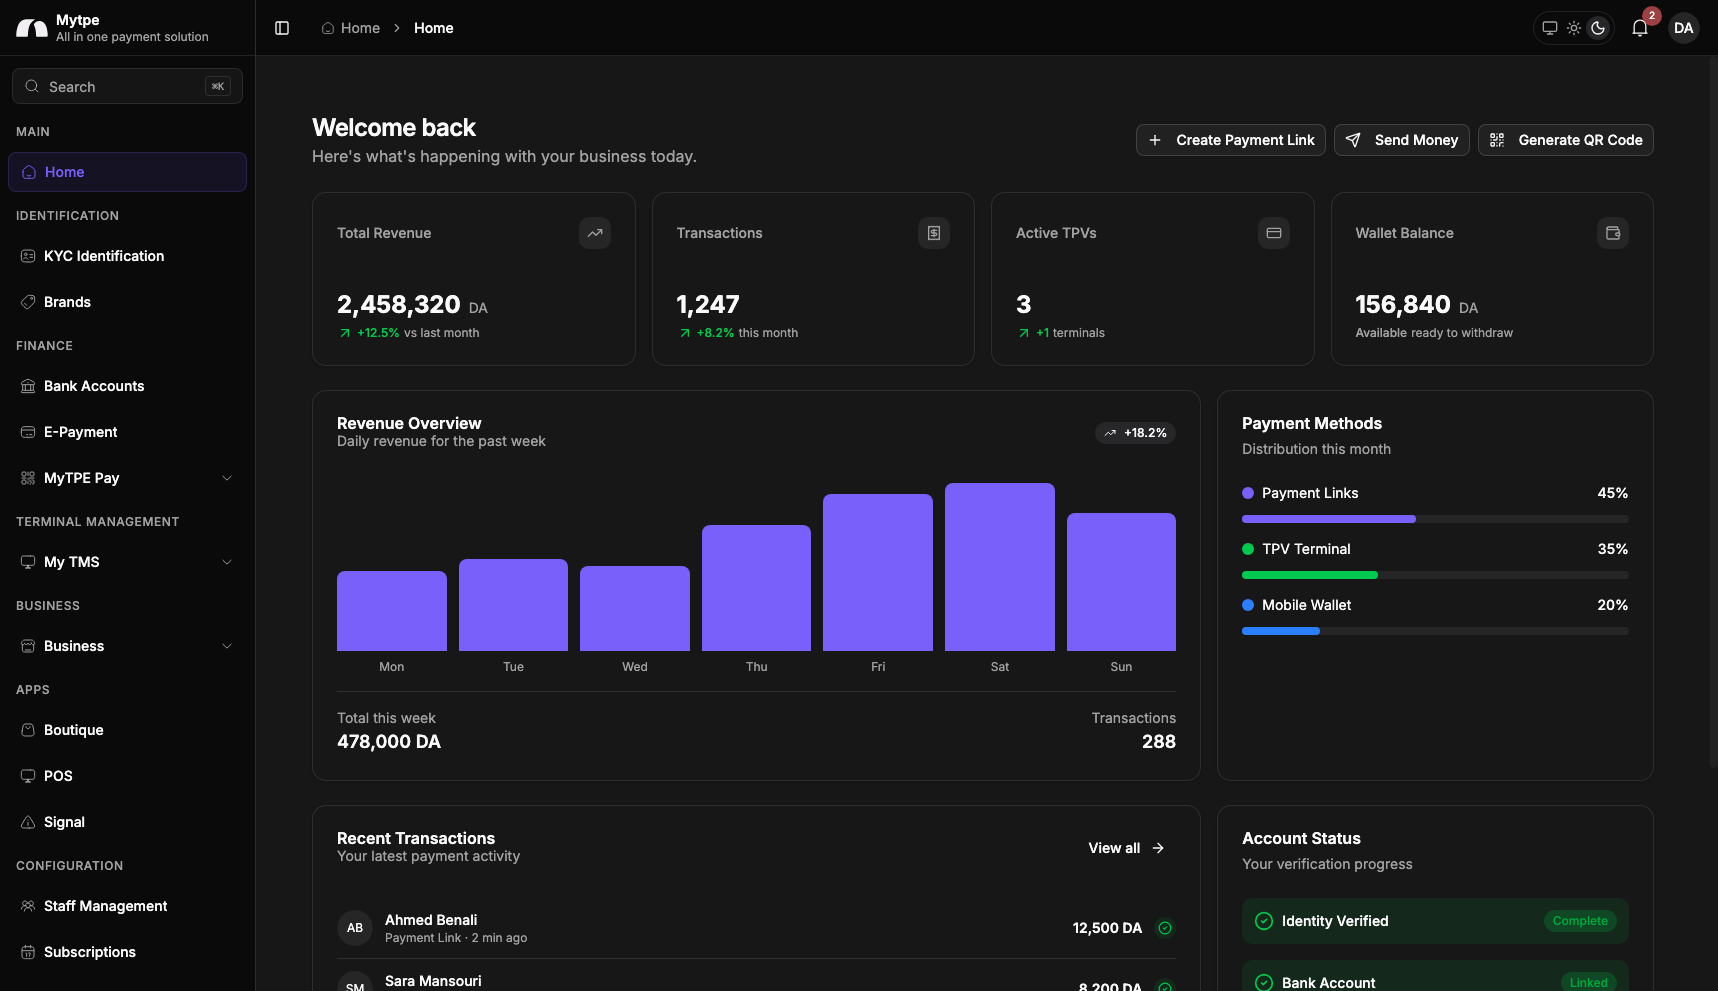The height and width of the screenshot is (991, 1718).
Task: Click the Create Payment Link button
Action: [x=1230, y=140]
